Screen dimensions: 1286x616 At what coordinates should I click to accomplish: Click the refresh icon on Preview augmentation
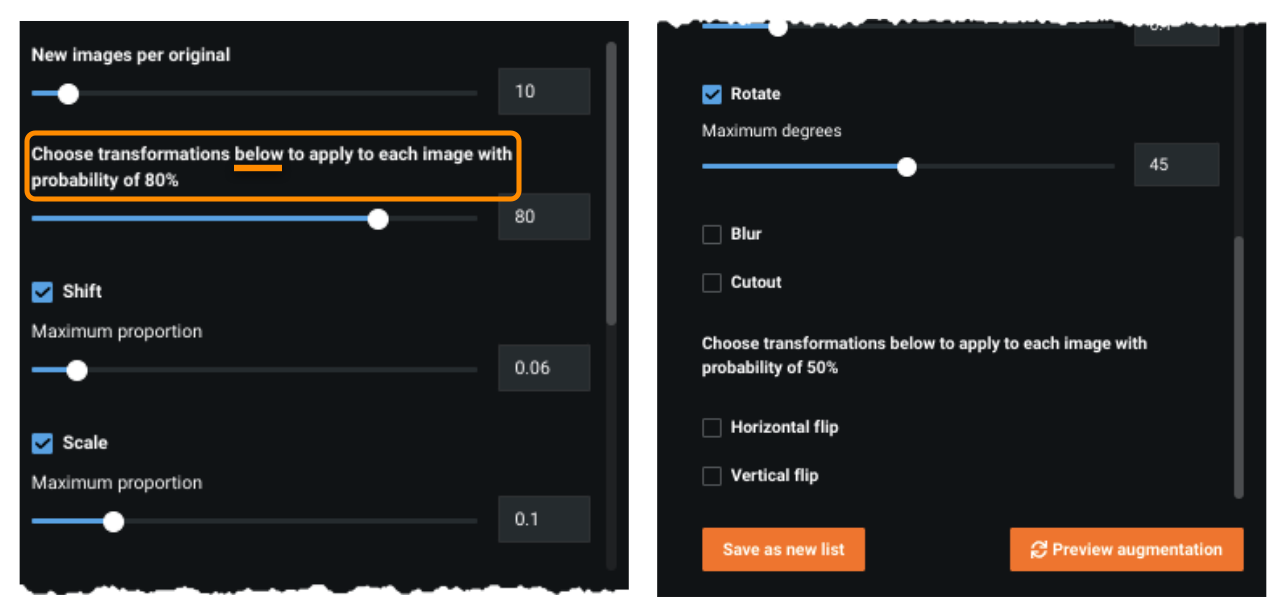pos(1039,550)
